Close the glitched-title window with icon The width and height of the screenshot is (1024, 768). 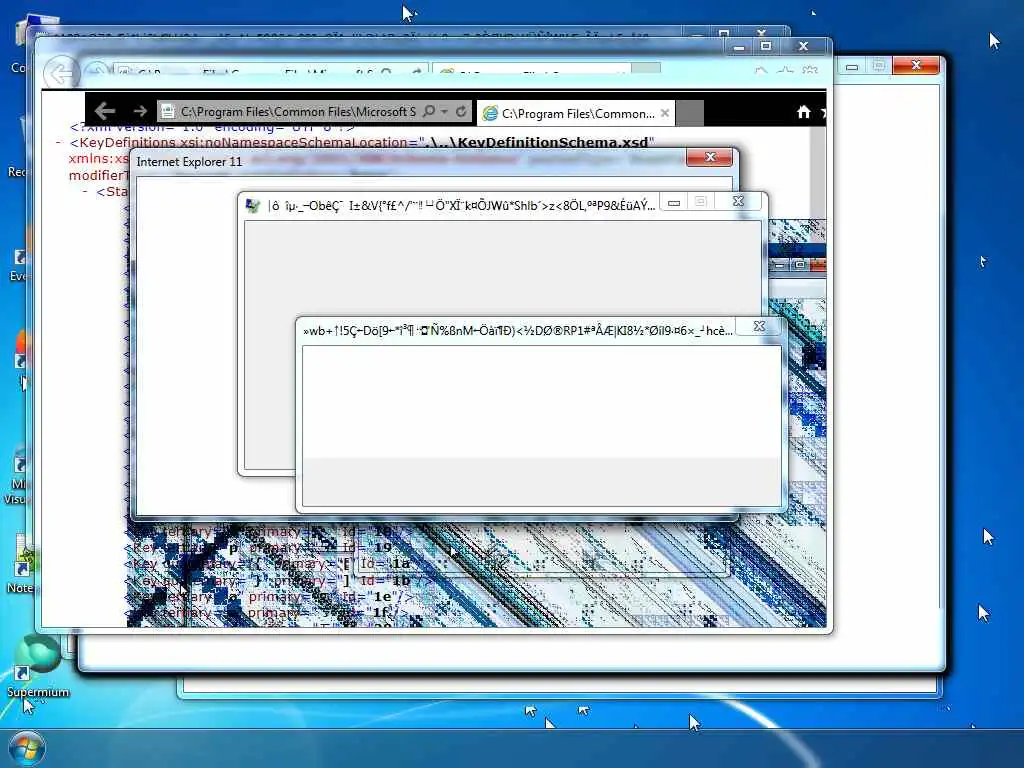point(738,202)
